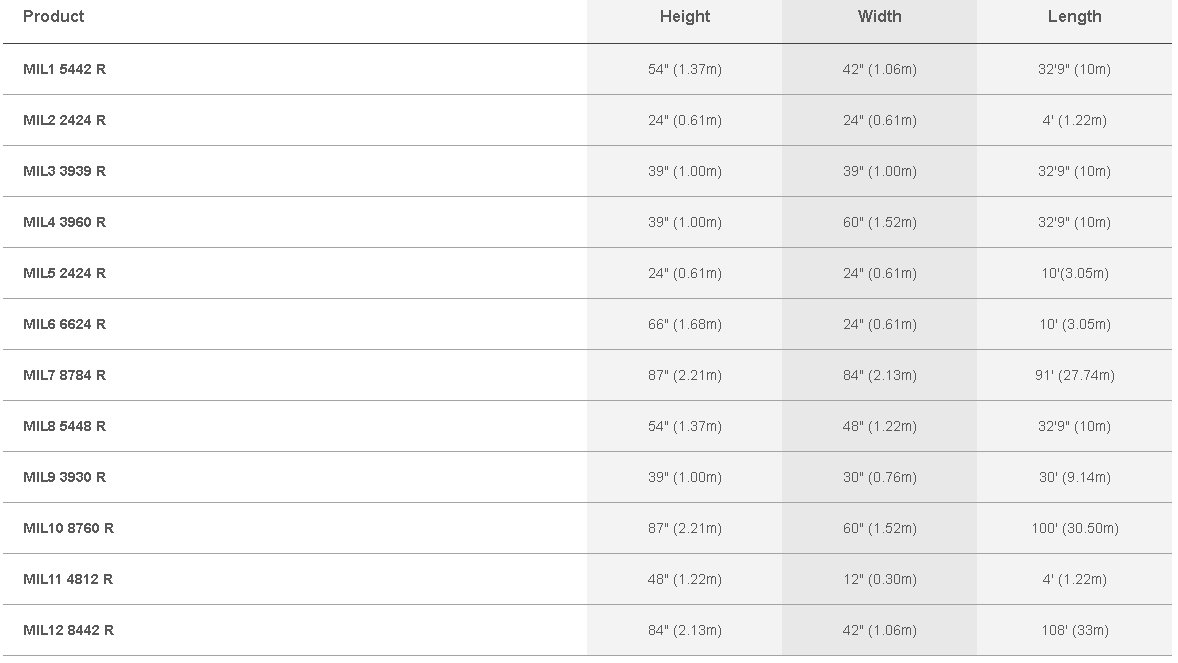Open the MIL11 4812 R entry
1178x663 pixels.
pyautogui.click(x=68, y=579)
